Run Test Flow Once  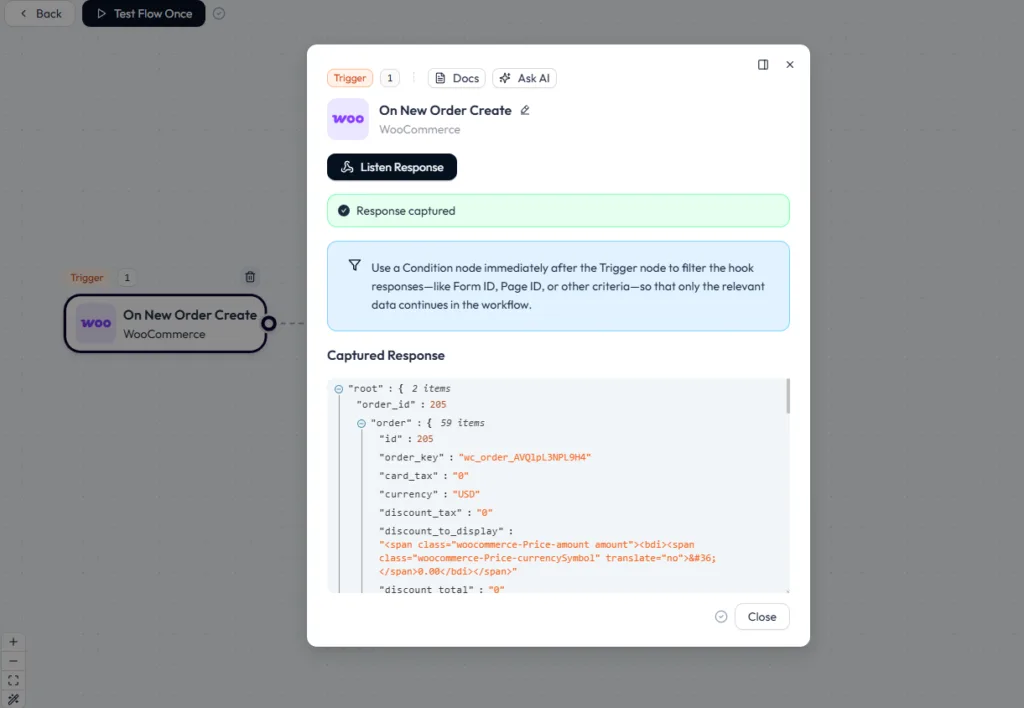144,13
